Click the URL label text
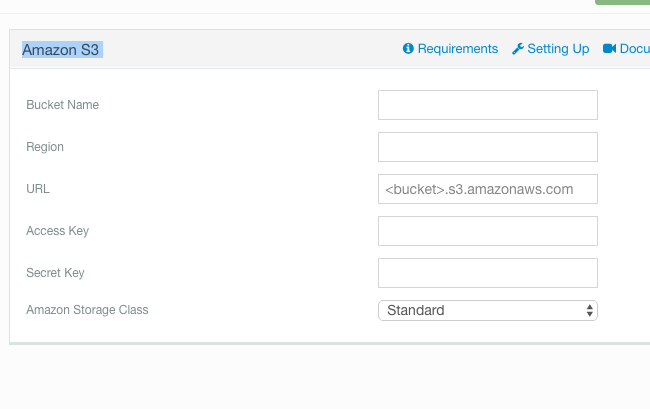650x409 pixels. (38, 189)
